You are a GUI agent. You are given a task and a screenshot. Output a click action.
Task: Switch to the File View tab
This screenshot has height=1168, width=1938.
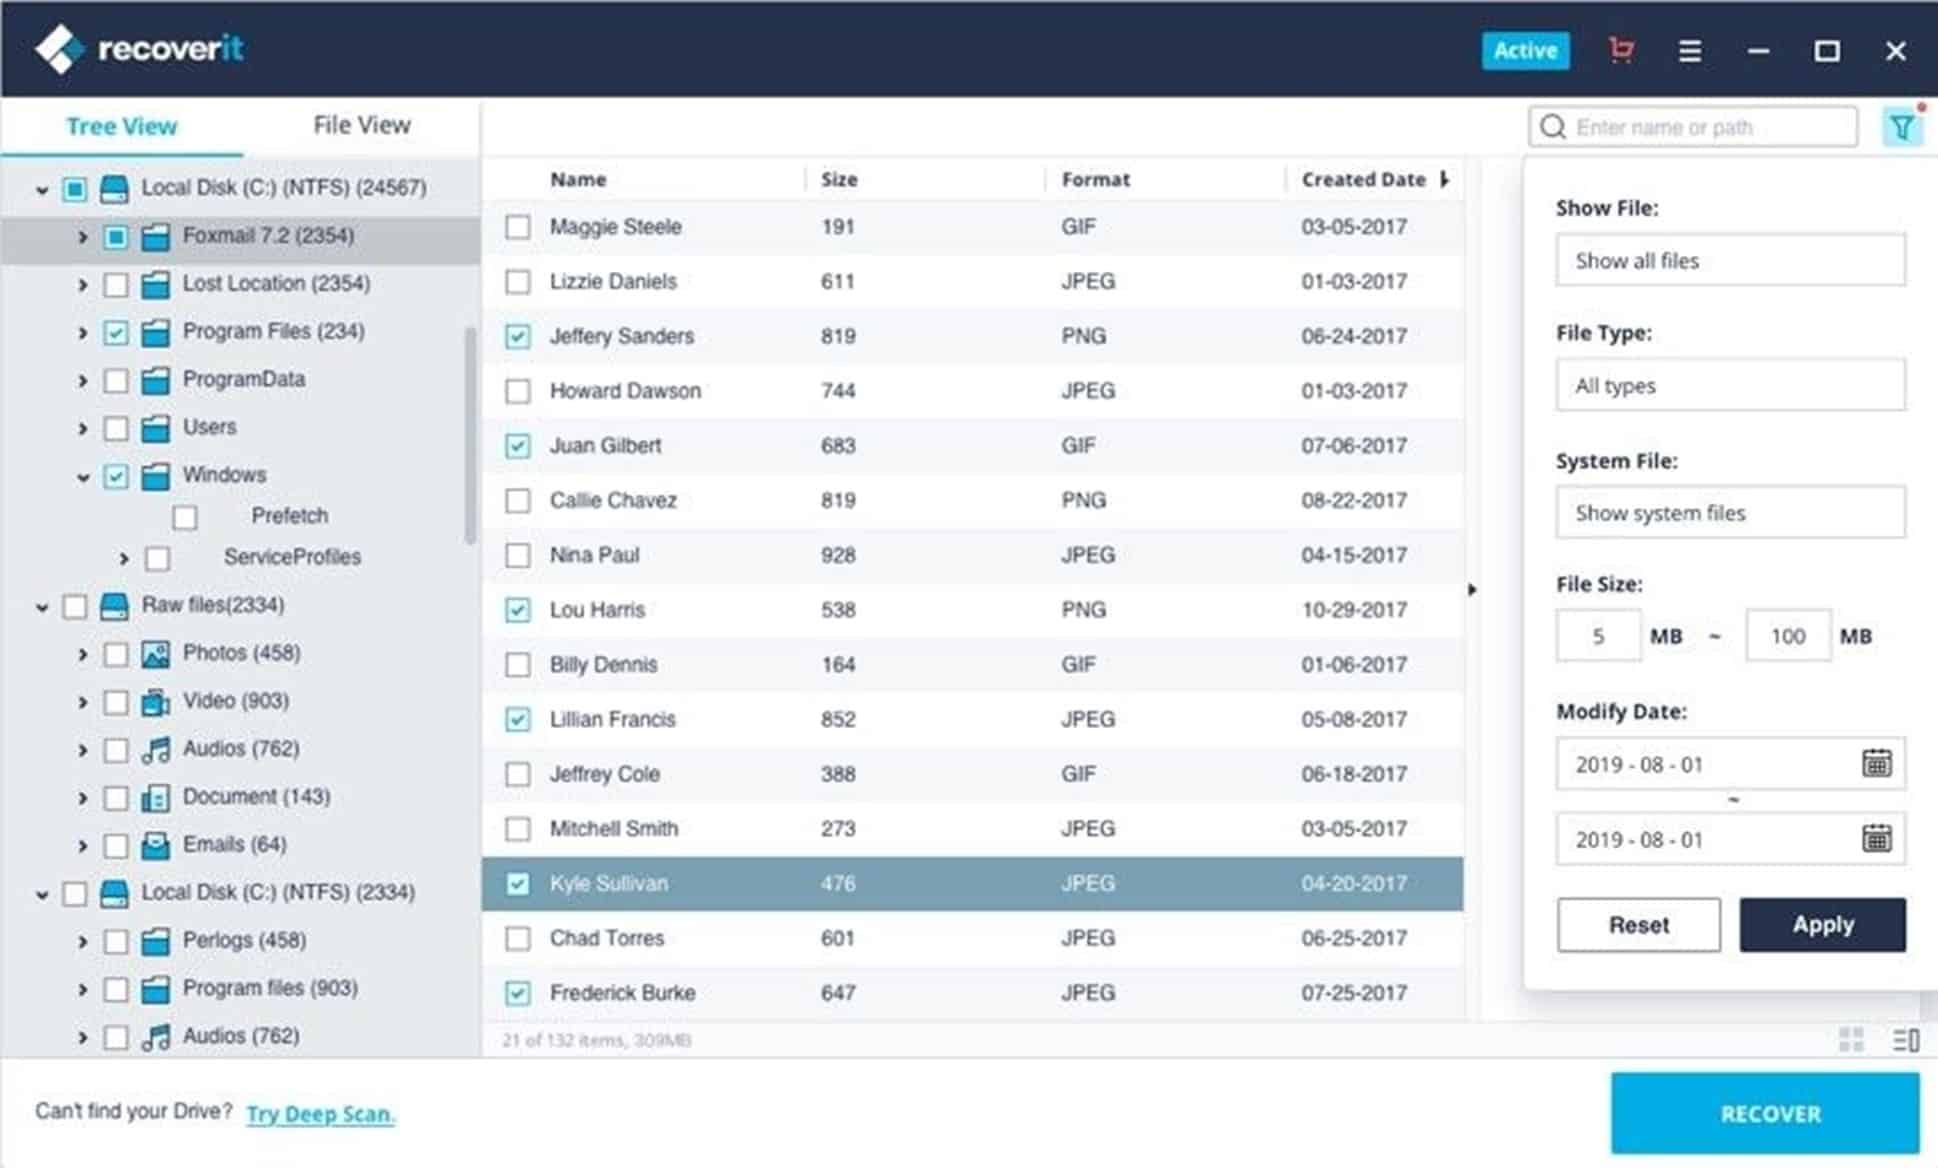tap(361, 126)
